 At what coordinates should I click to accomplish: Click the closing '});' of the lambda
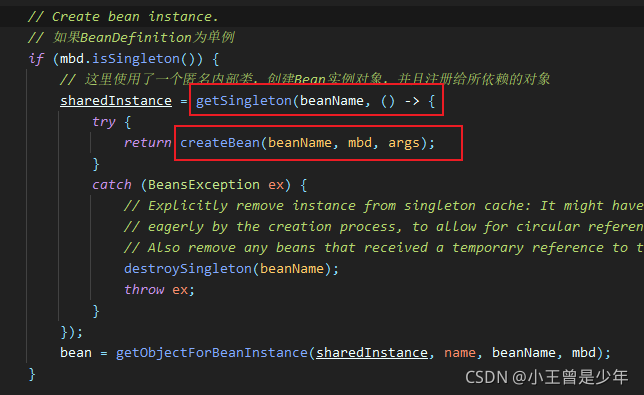(72, 332)
